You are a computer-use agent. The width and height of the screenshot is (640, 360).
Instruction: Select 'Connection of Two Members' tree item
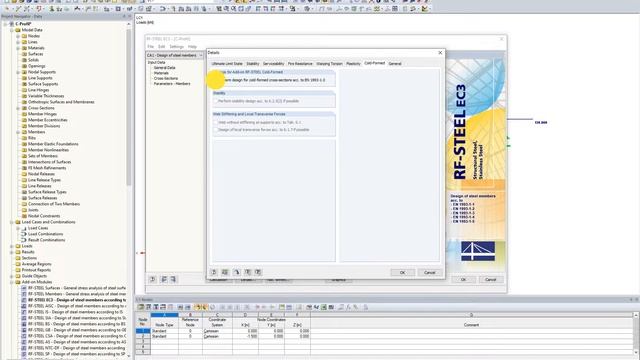click(54, 204)
